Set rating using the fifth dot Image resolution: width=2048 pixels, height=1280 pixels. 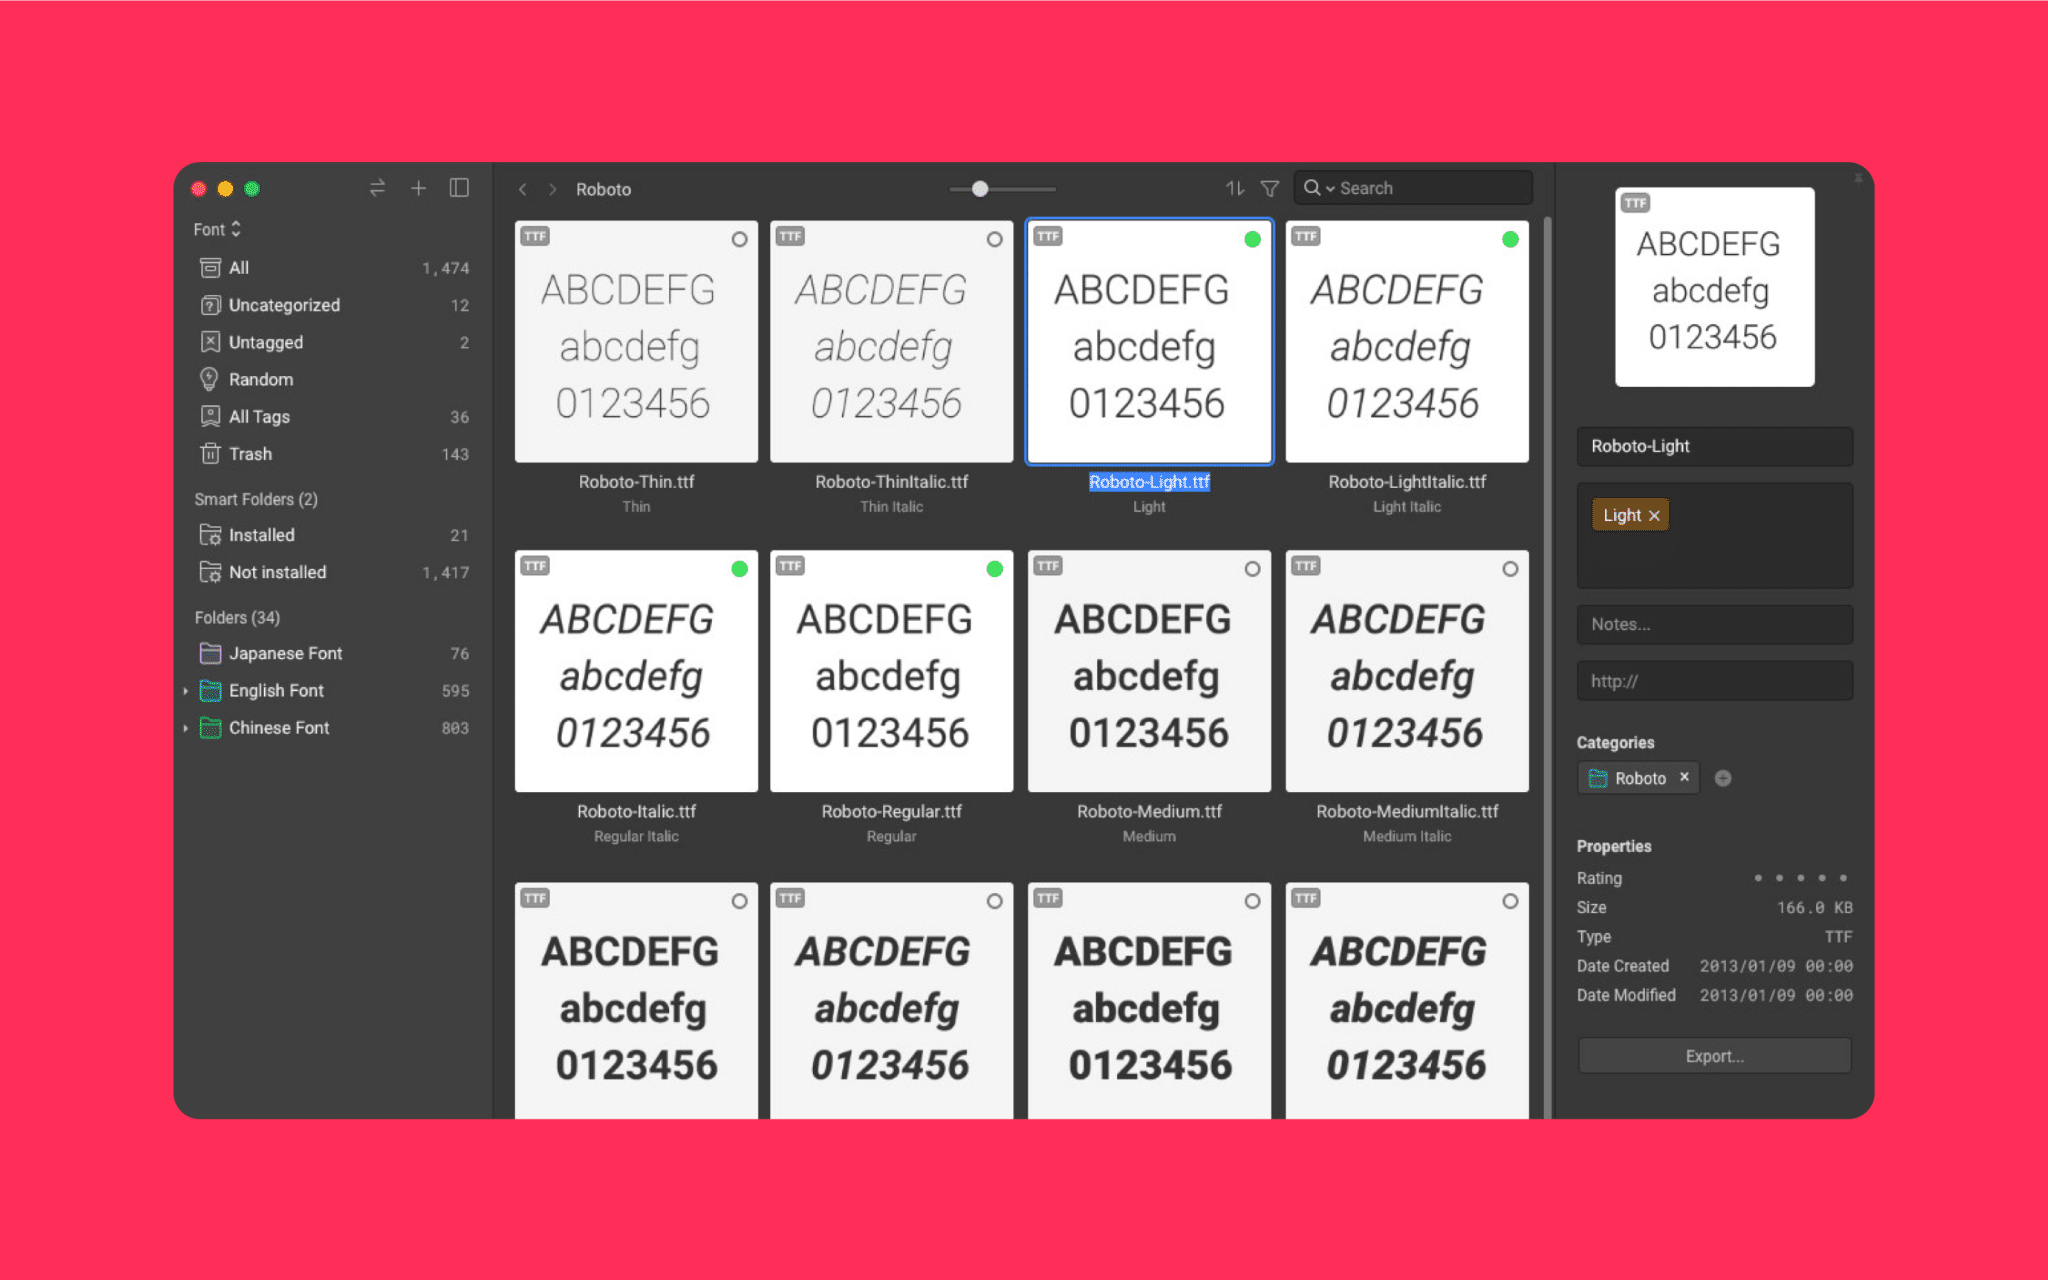pyautogui.click(x=1843, y=878)
